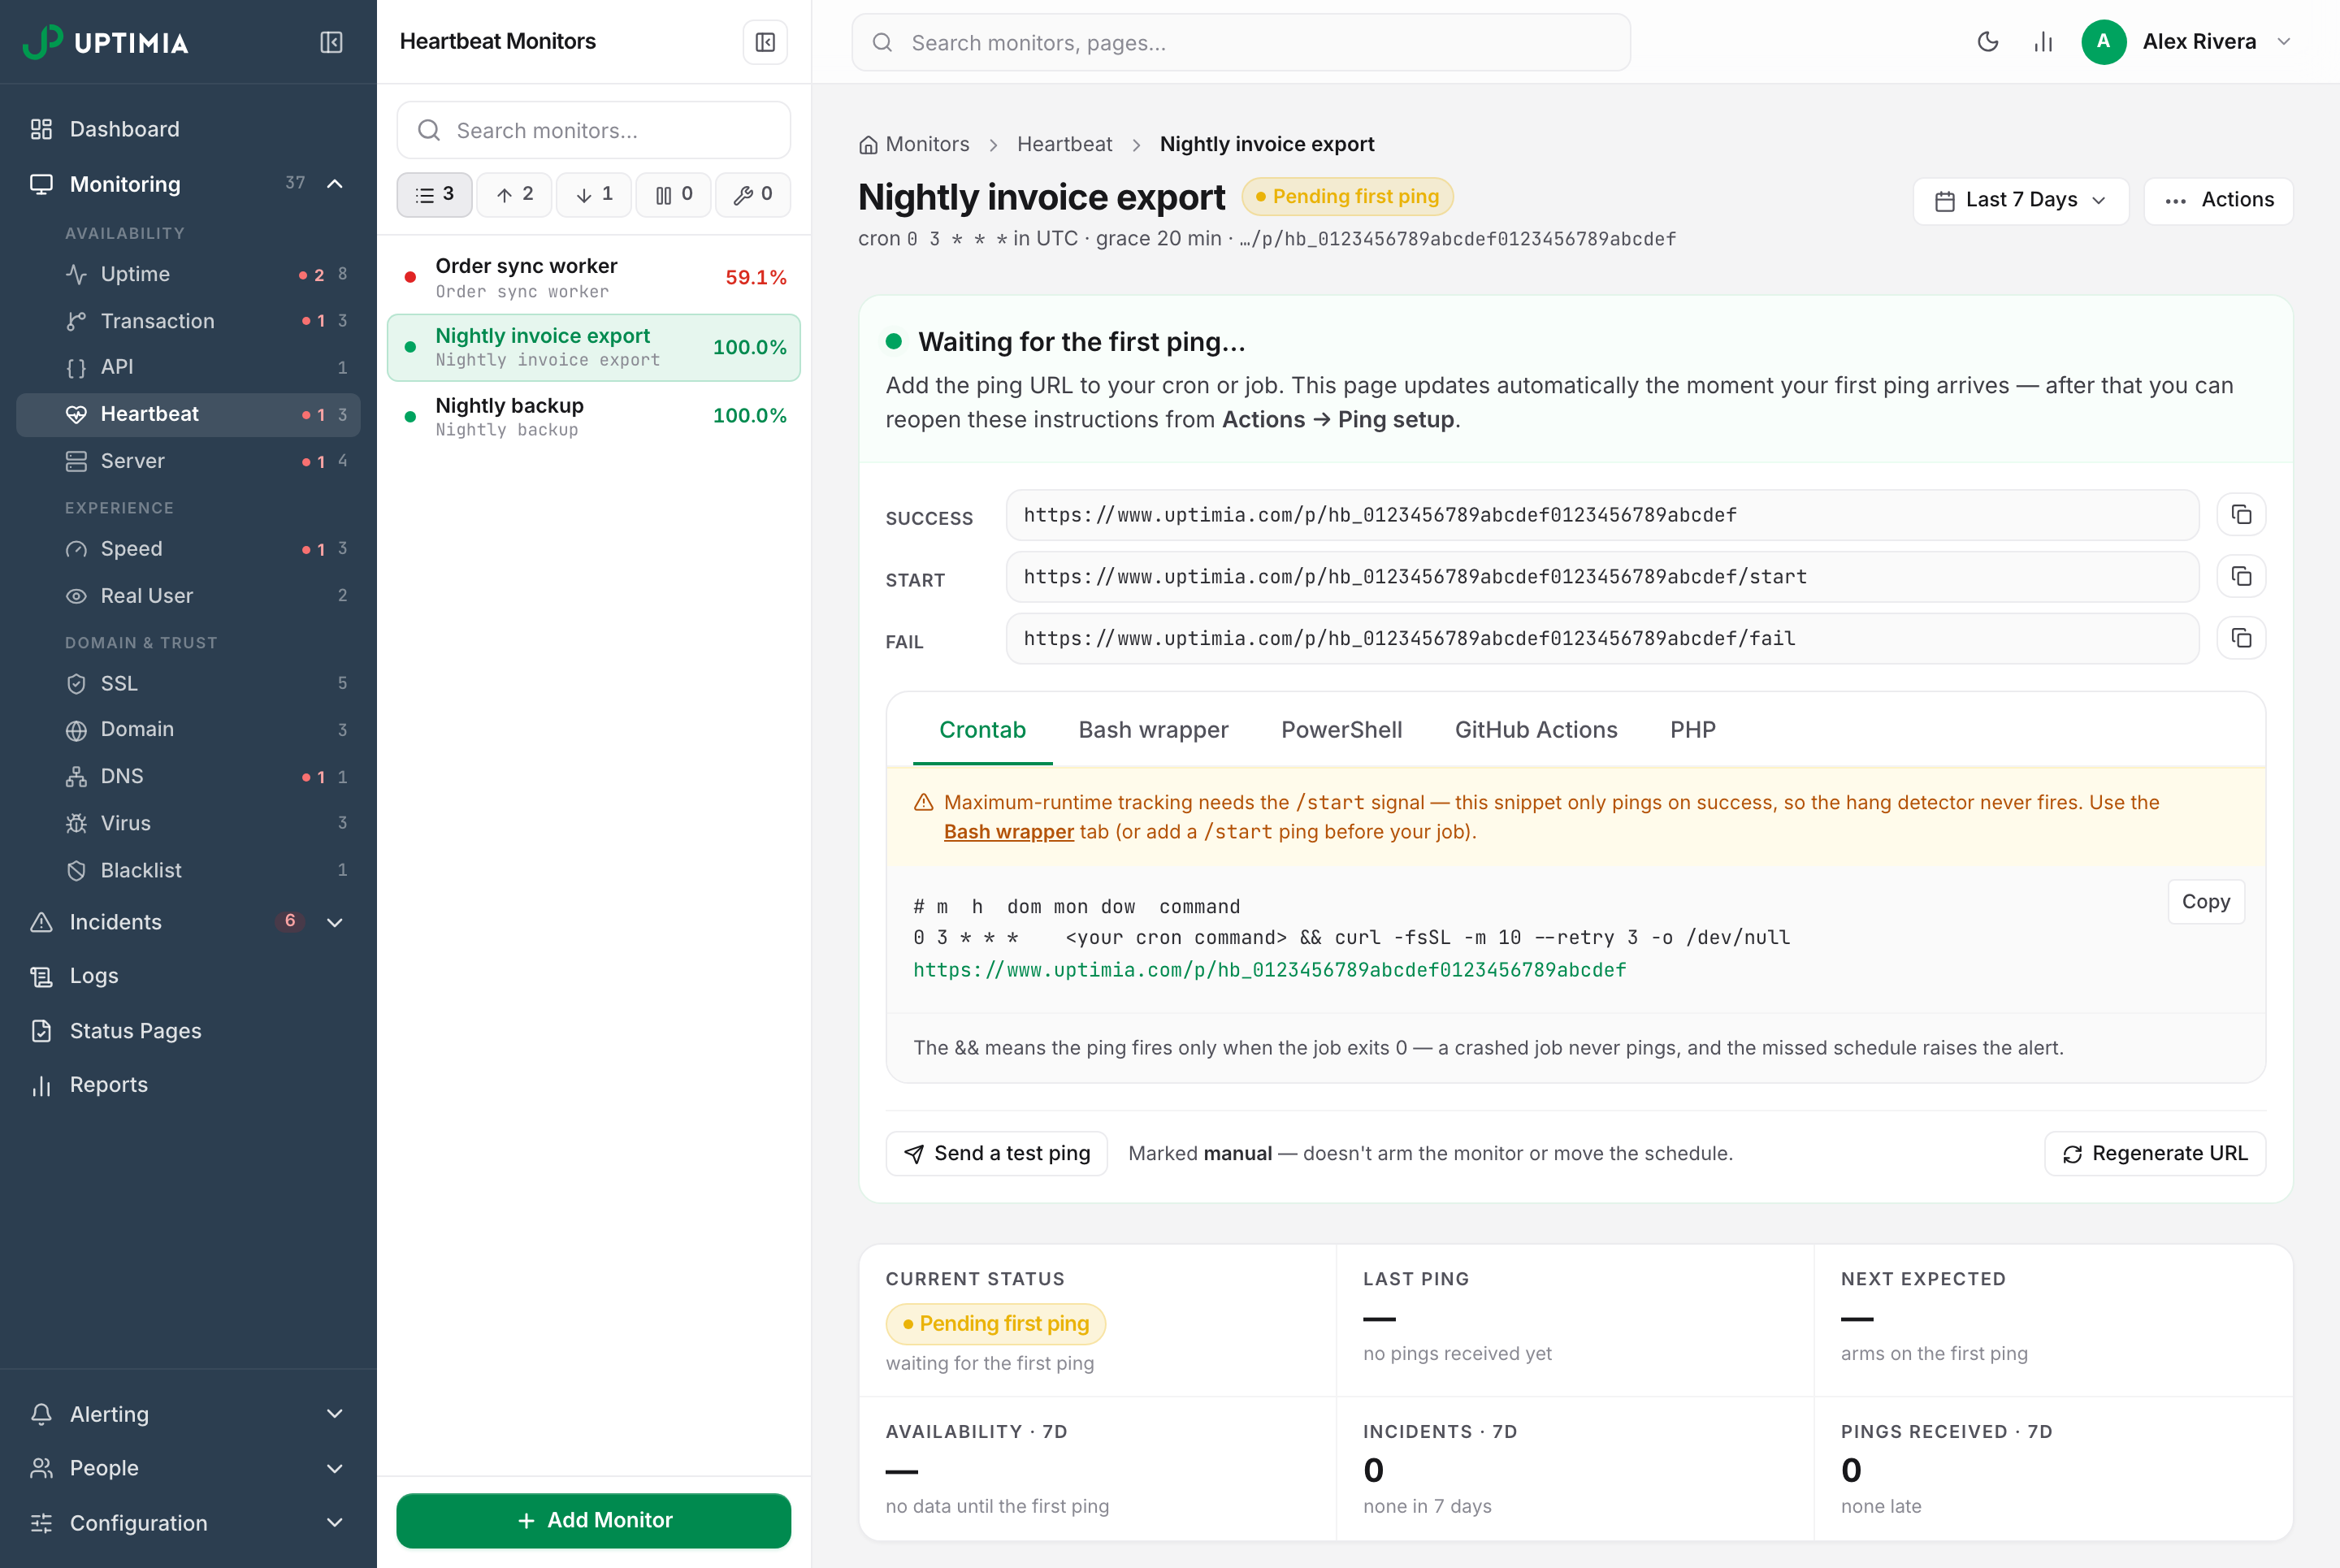Screen dimensions: 2340x1568
Task: Expand the Configuration section
Action: (335, 1523)
